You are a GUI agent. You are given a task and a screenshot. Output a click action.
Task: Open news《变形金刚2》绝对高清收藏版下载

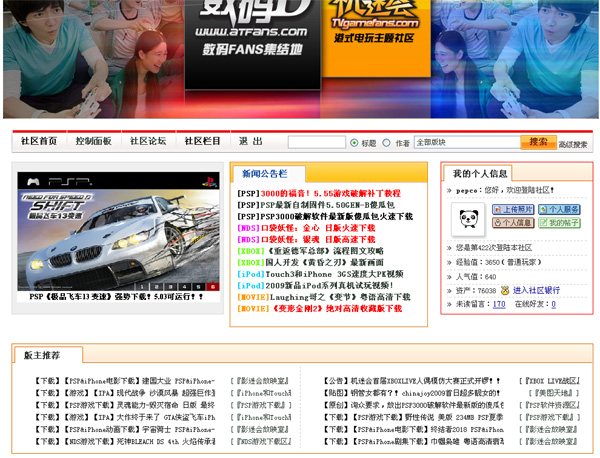pyautogui.click(x=337, y=308)
